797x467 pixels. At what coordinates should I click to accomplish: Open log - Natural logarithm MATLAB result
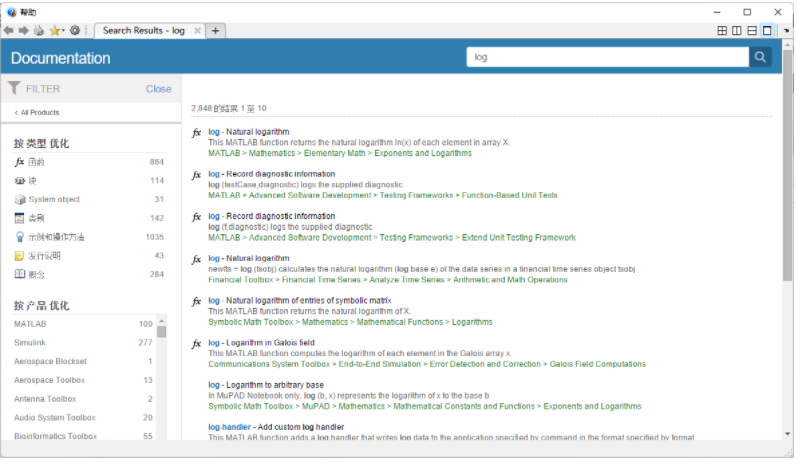tap(249, 132)
